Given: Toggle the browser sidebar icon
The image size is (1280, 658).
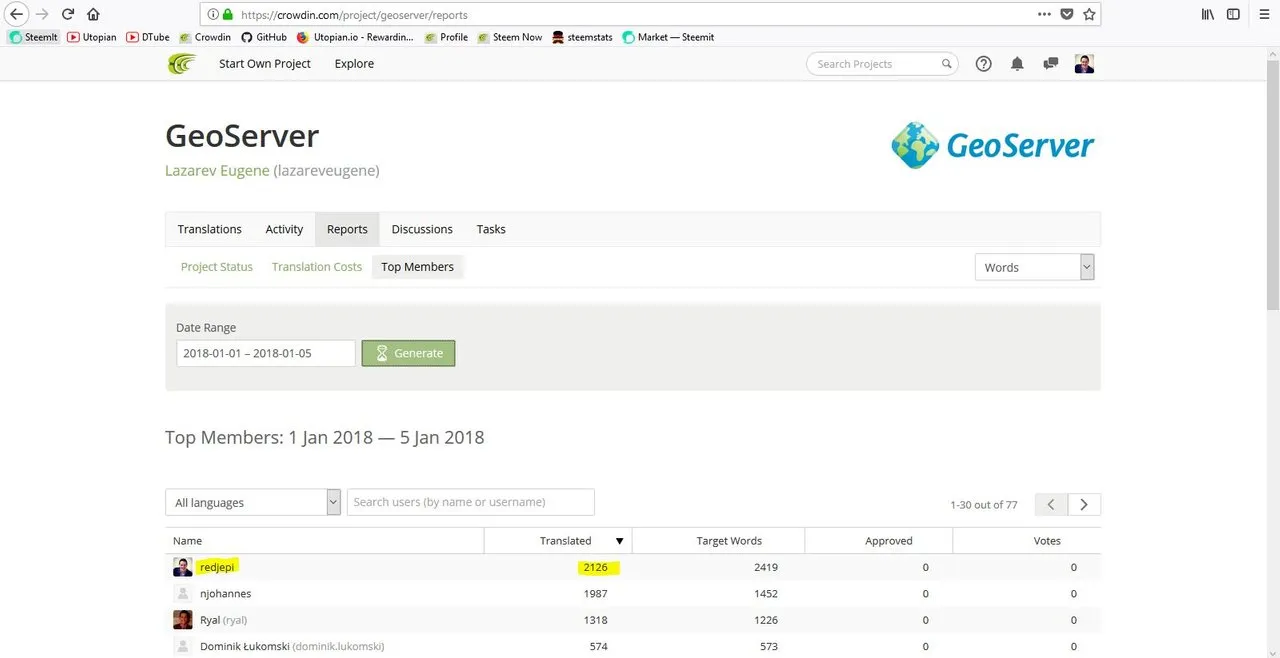Looking at the screenshot, I should (x=1233, y=15).
